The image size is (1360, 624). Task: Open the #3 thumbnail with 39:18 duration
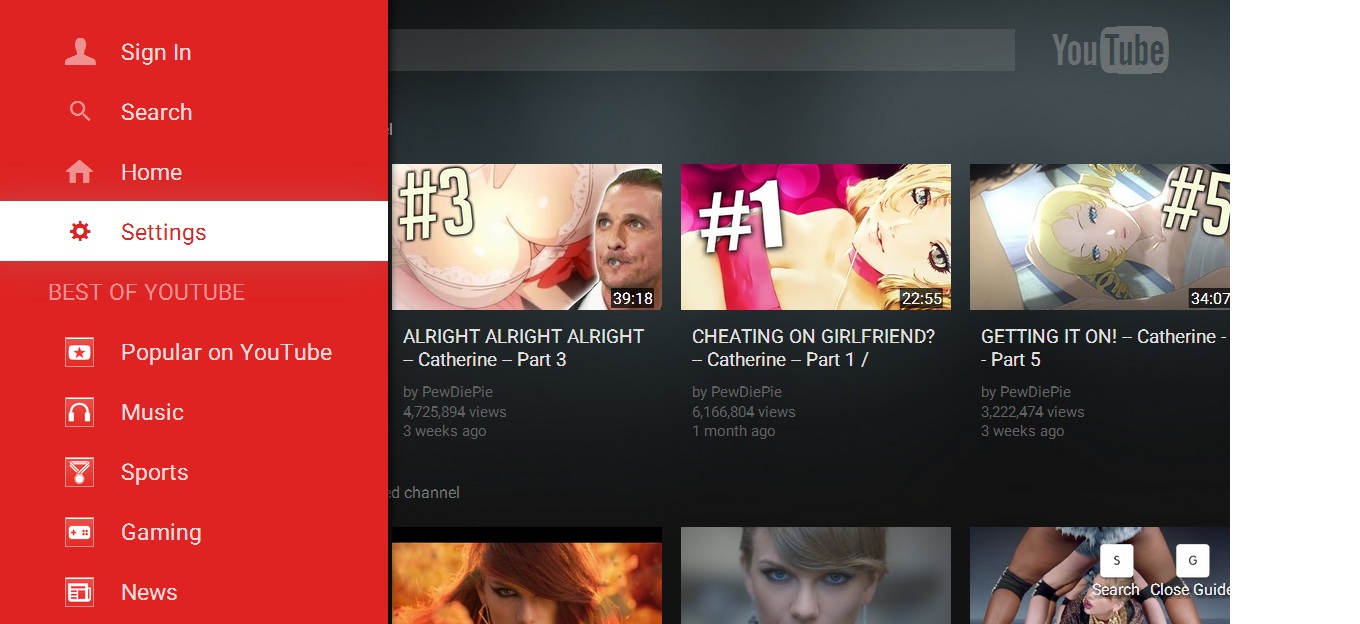(x=526, y=237)
